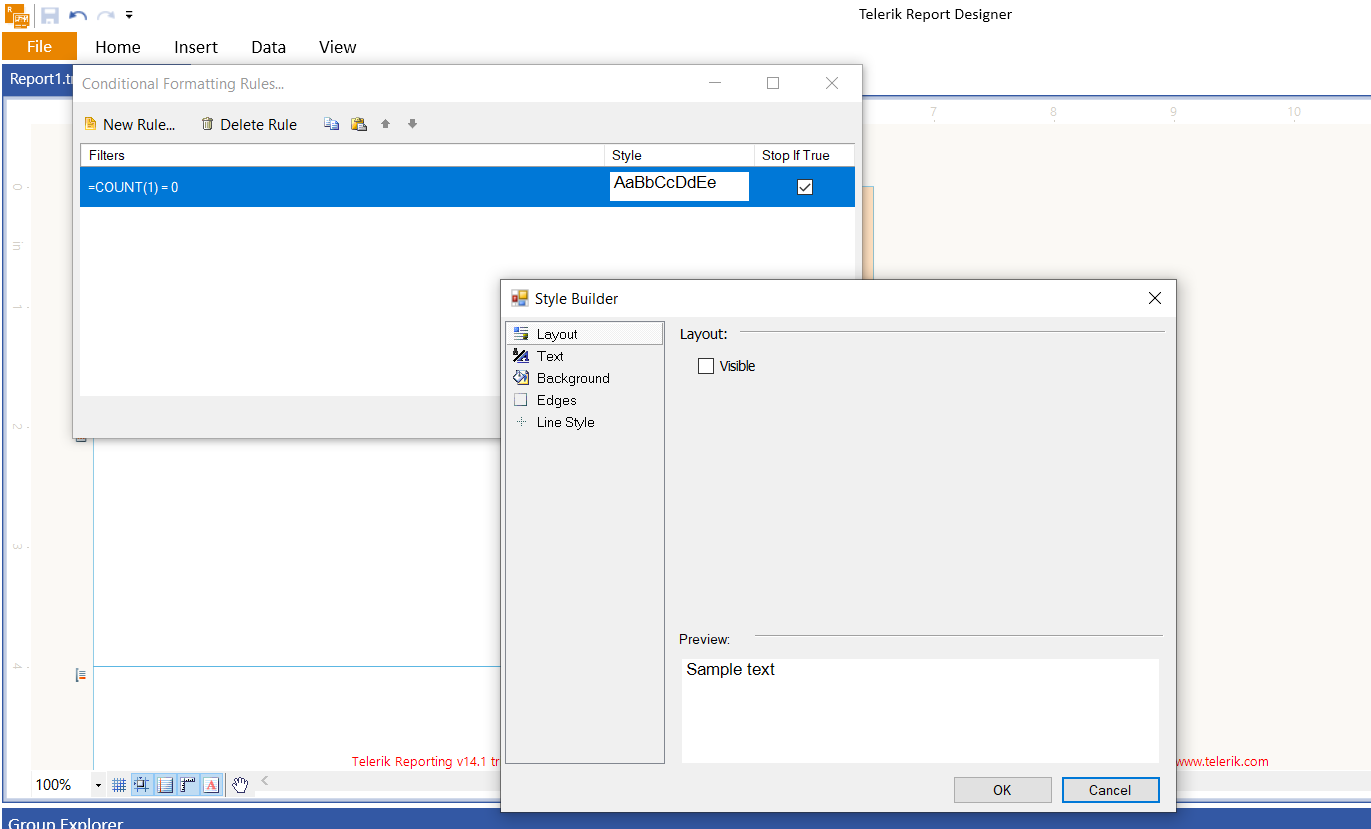Click the horizontal scrollbar left arrow
Image resolution: width=1371 pixels, height=829 pixels.
coord(265,781)
